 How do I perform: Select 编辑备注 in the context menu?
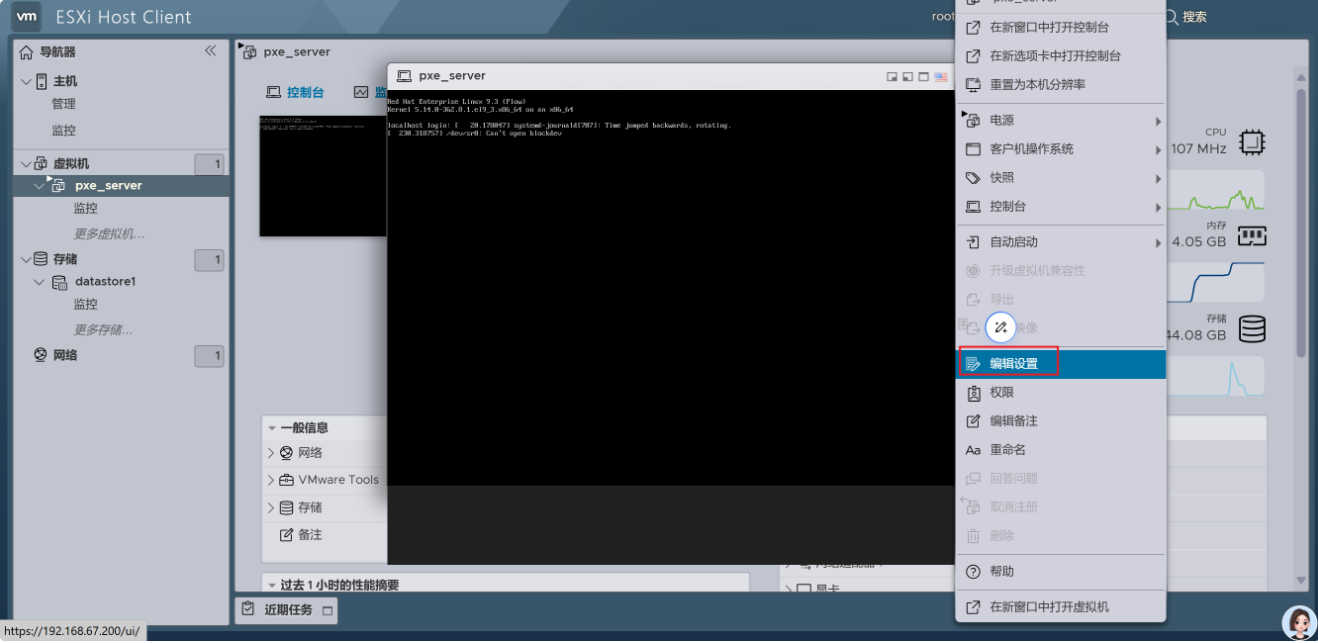(x=1061, y=421)
